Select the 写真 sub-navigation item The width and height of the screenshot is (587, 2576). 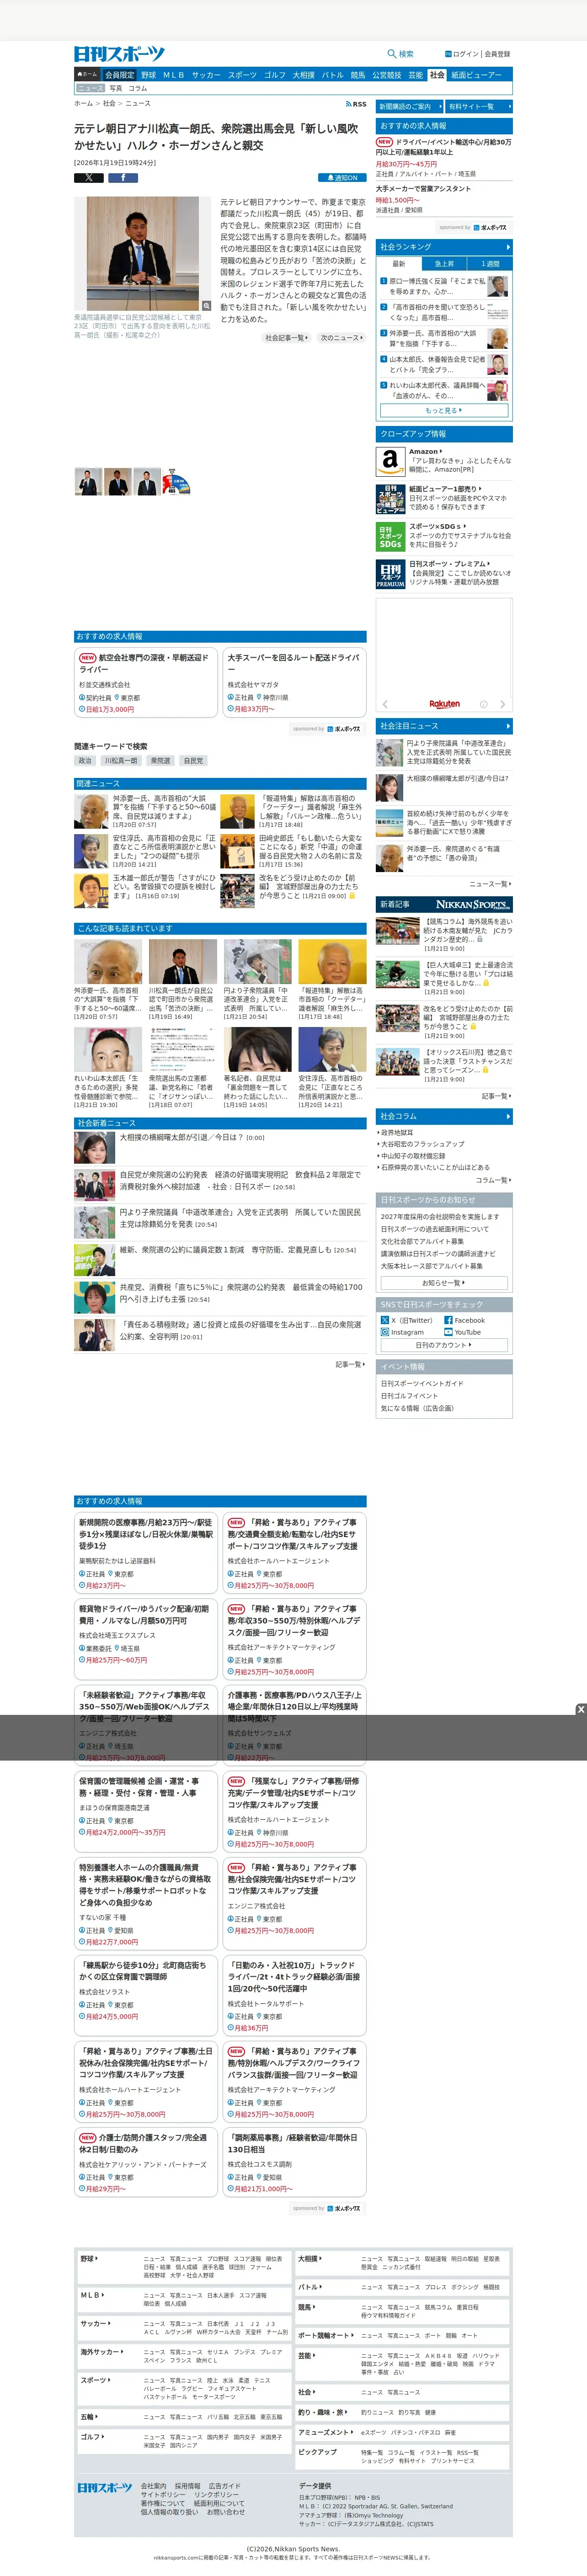click(x=116, y=88)
